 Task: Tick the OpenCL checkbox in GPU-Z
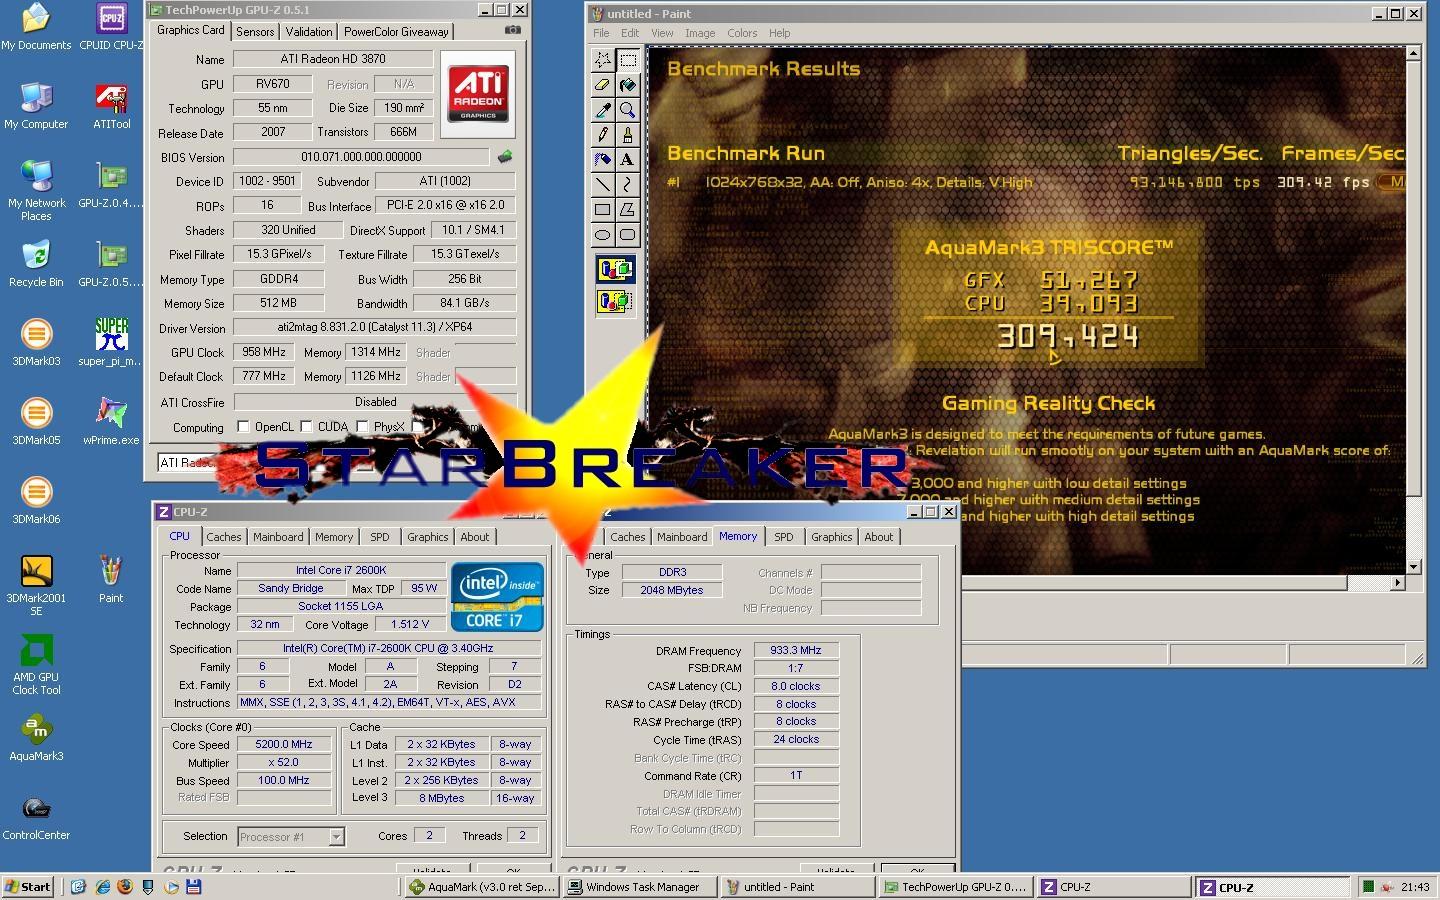pyautogui.click(x=243, y=427)
